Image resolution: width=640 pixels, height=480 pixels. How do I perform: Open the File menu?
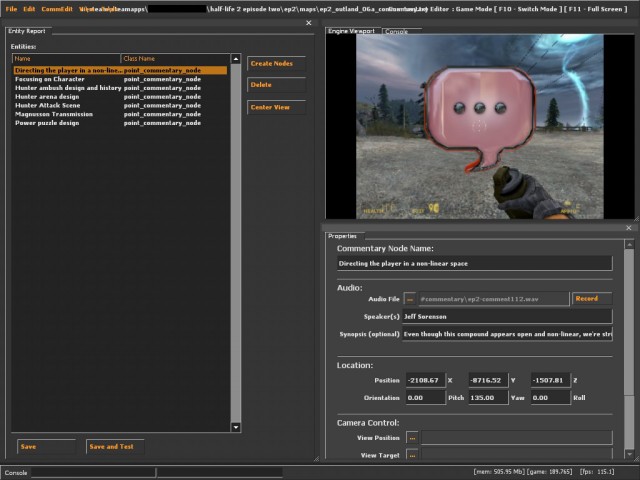11,9
